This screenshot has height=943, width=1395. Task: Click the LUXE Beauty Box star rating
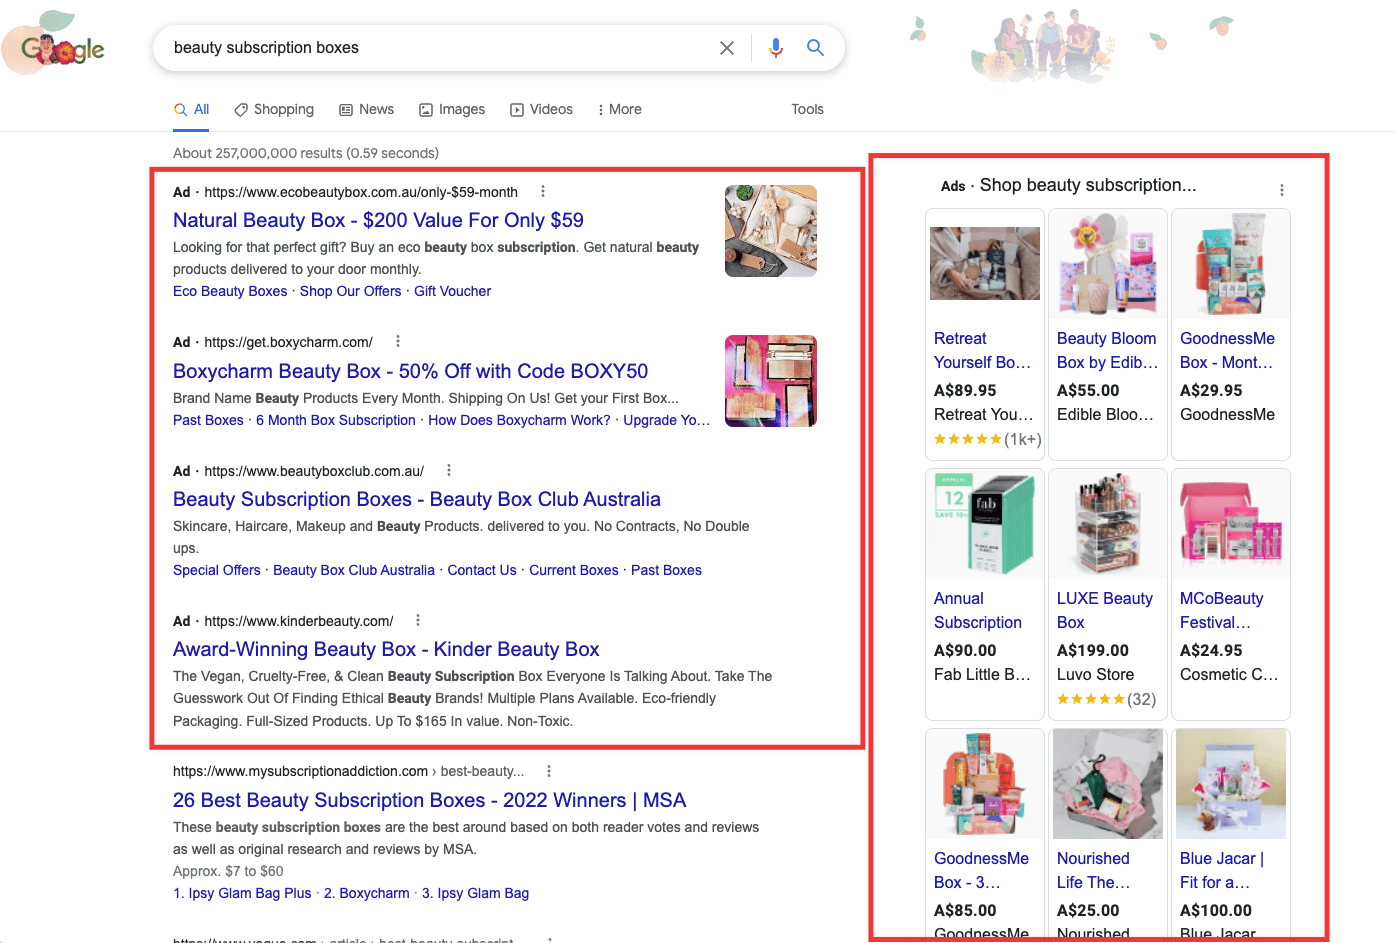point(1091,699)
